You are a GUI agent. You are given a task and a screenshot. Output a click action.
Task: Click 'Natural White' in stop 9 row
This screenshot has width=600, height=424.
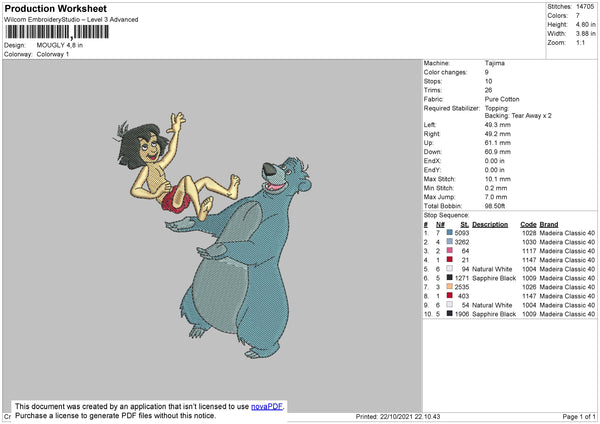click(492, 305)
